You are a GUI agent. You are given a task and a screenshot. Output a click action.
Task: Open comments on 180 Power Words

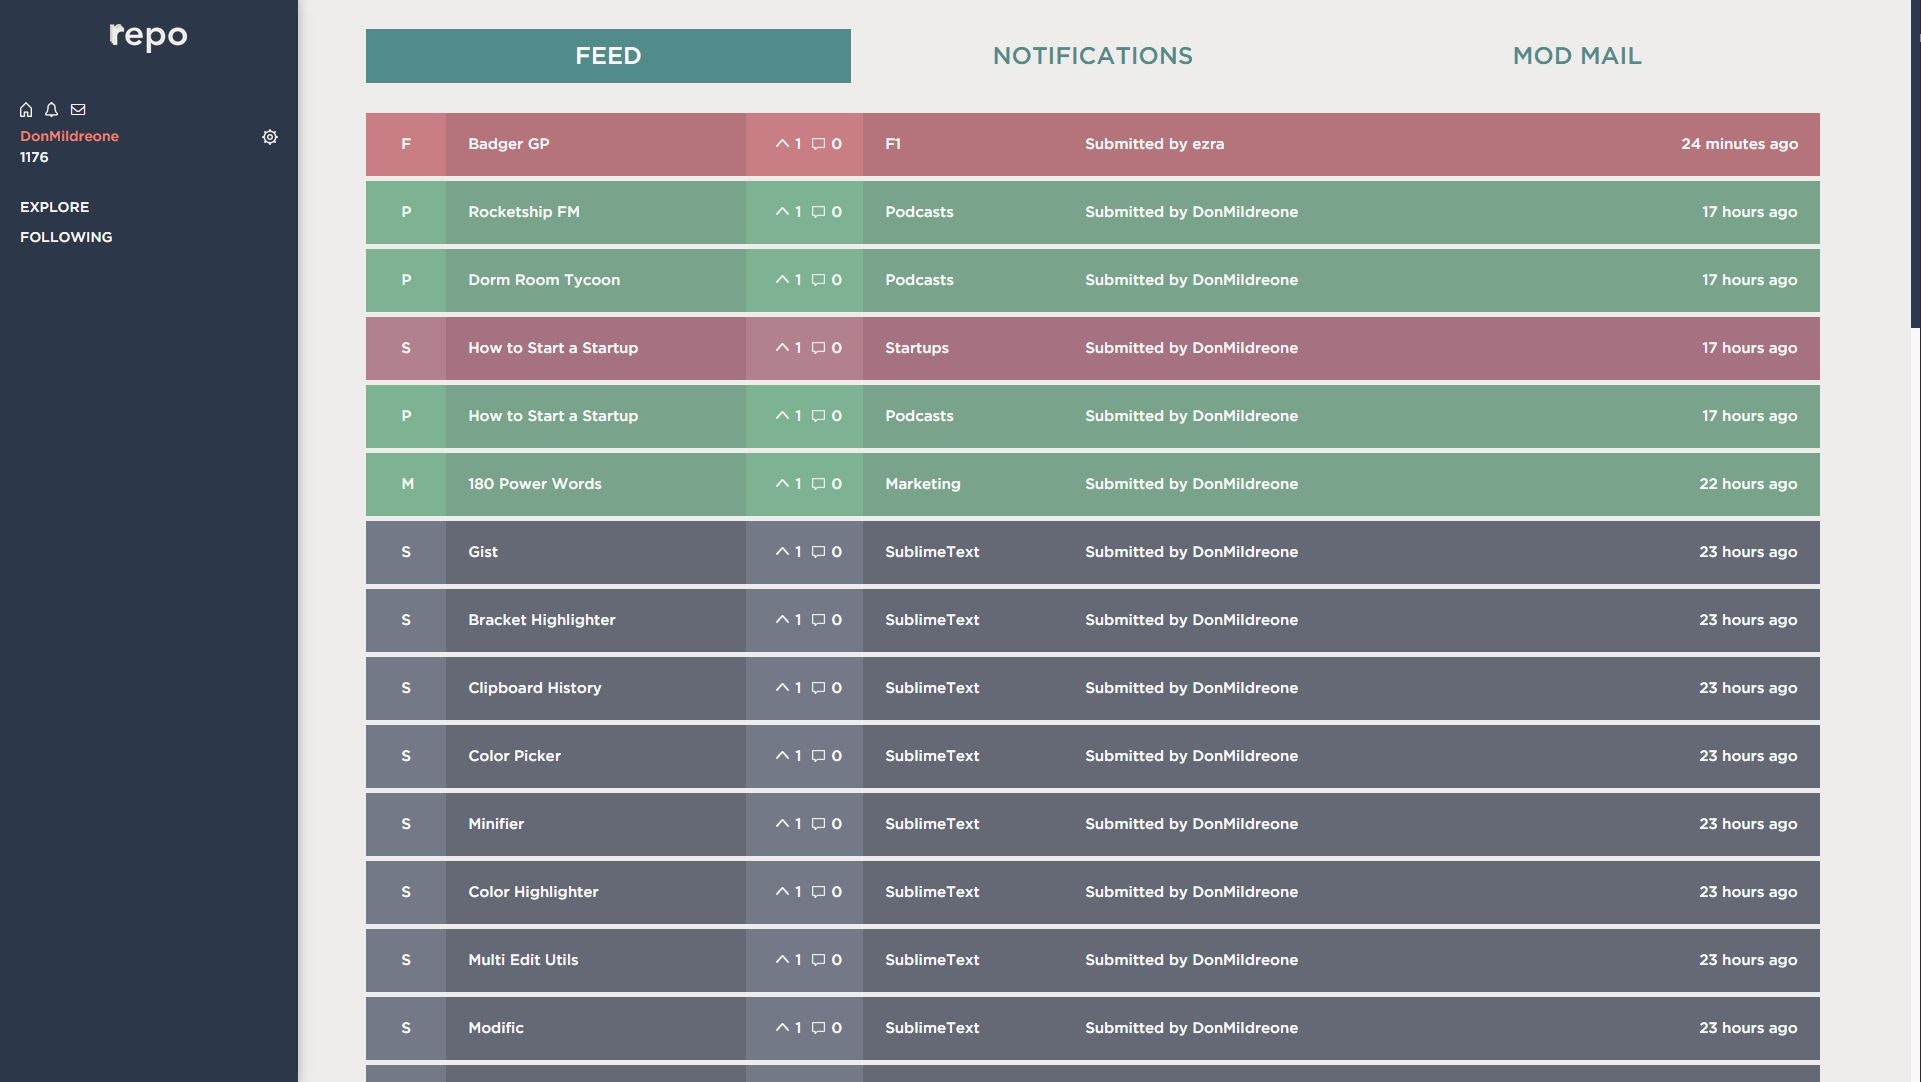[x=818, y=484]
